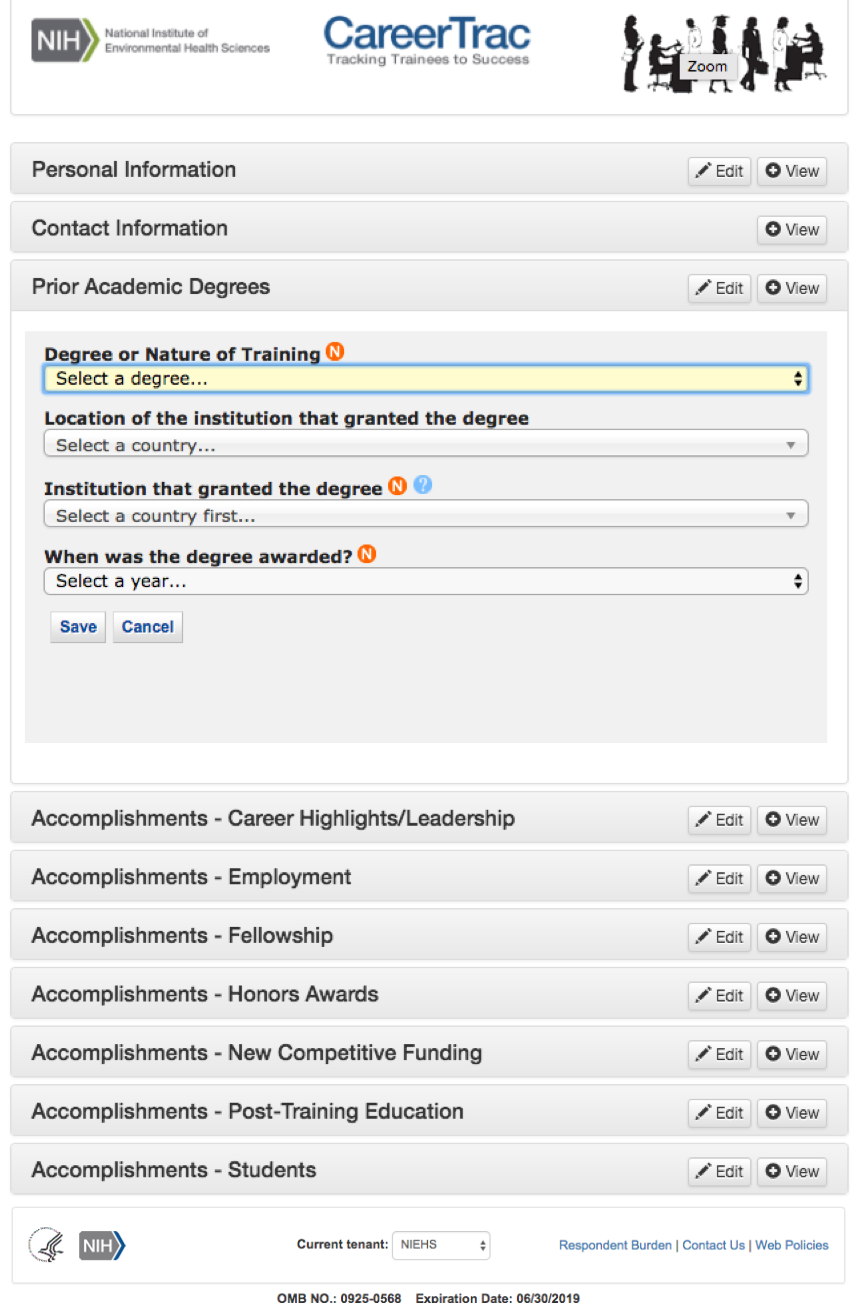Expand the Personal Information section header
This screenshot has height=1304, width=857.
pos(134,170)
